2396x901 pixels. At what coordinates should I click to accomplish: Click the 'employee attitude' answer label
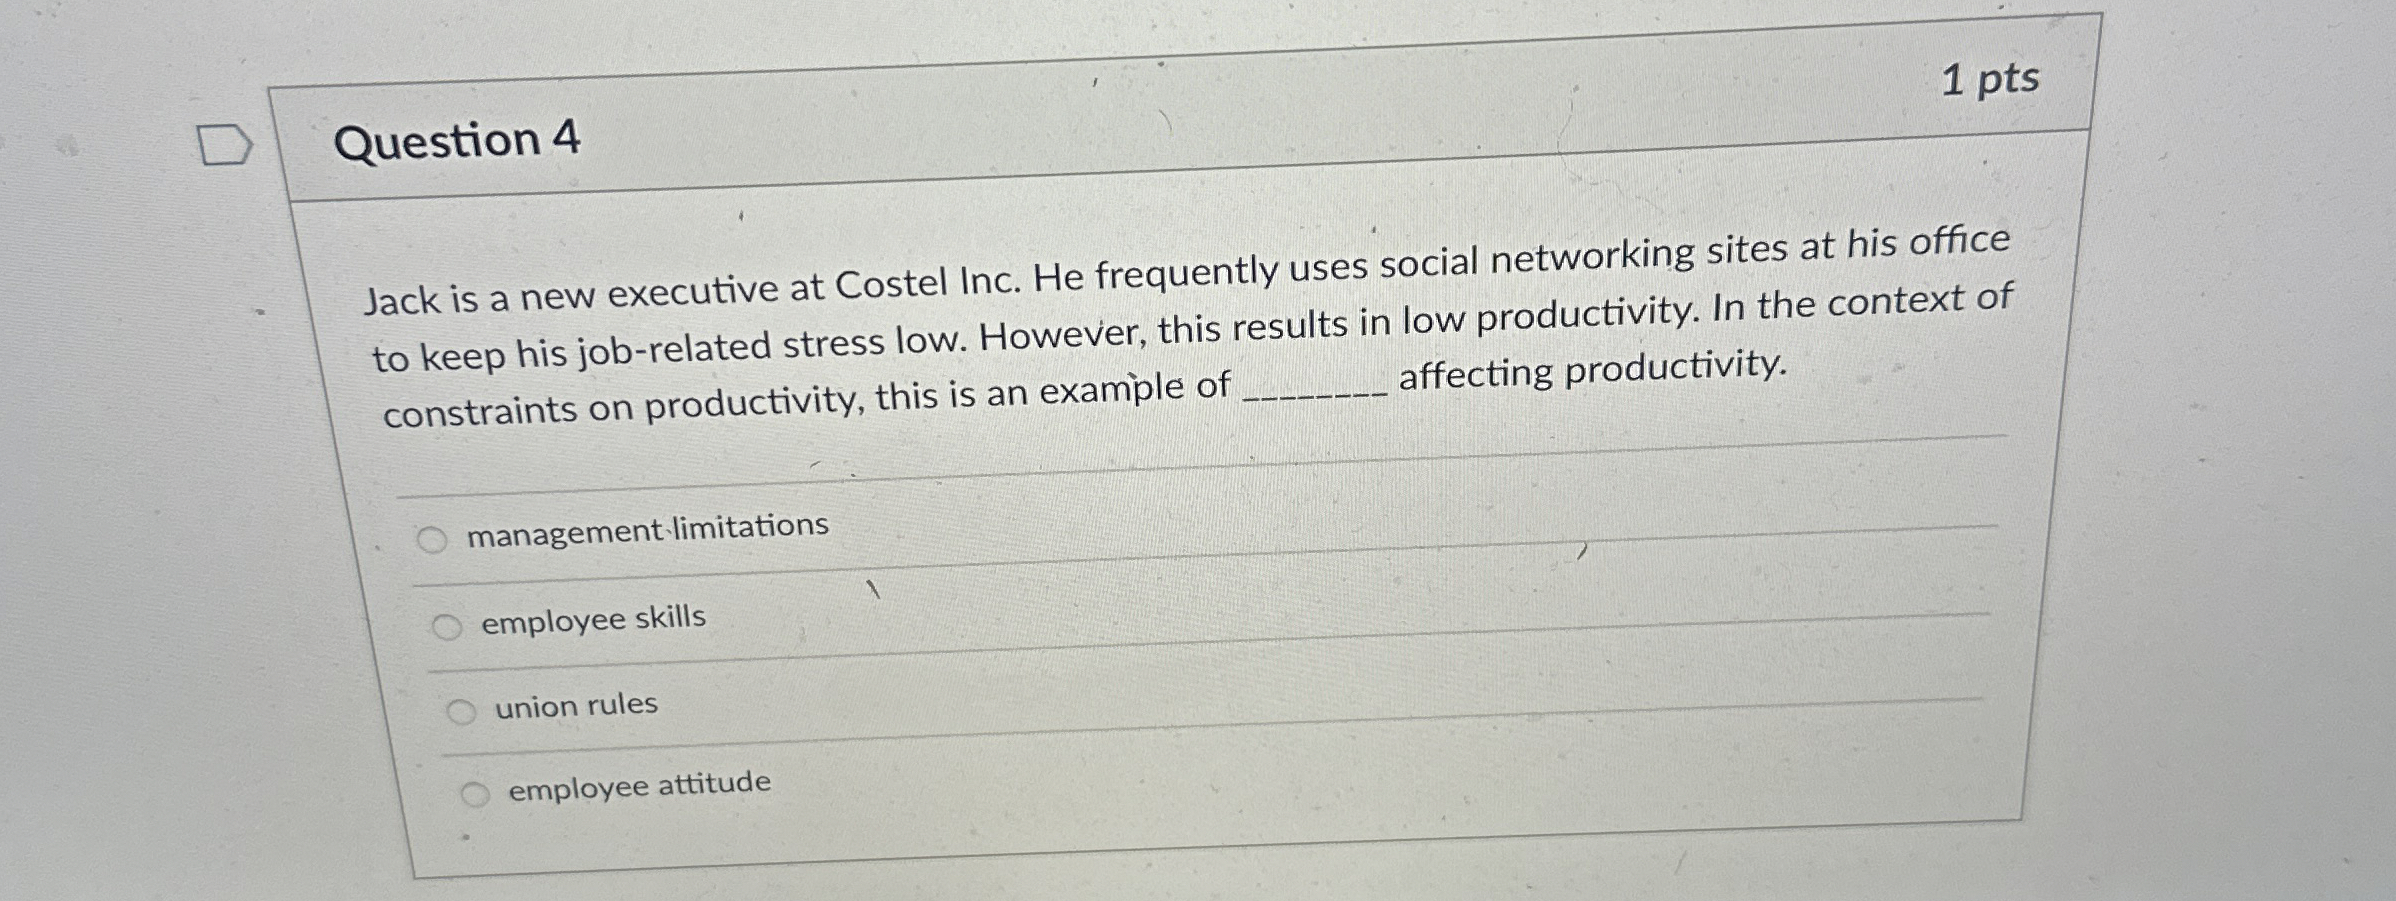pyautogui.click(x=638, y=786)
